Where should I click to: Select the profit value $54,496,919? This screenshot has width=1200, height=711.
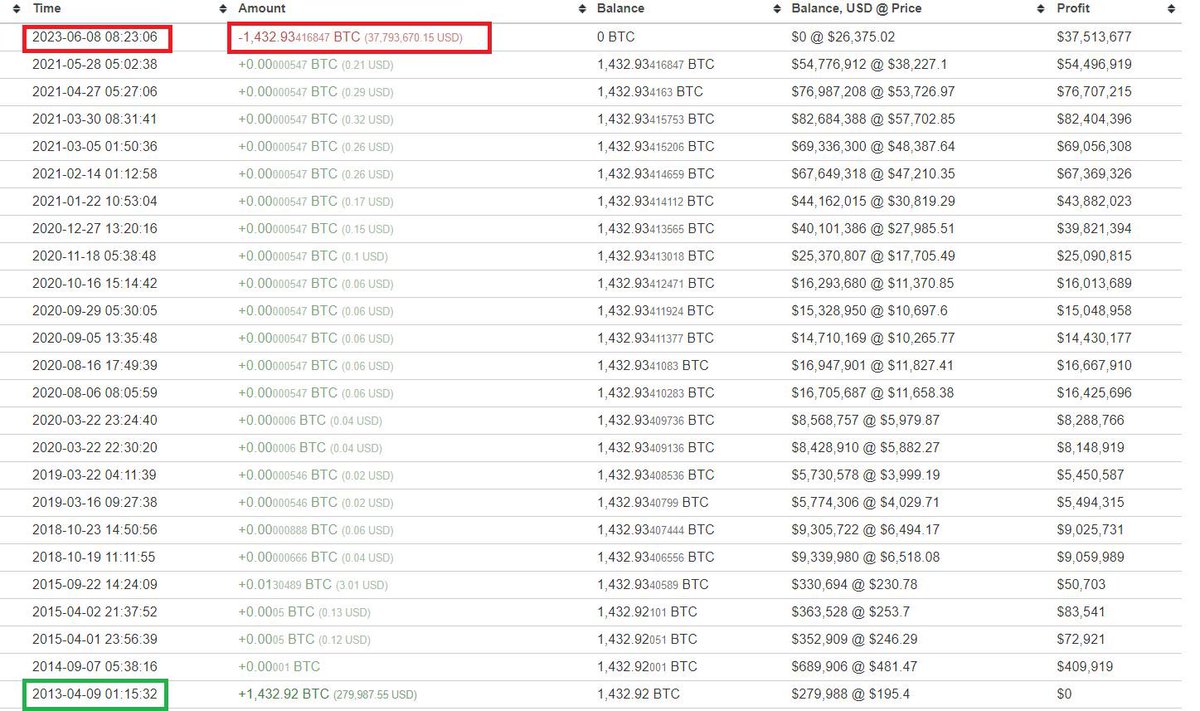(x=1094, y=64)
